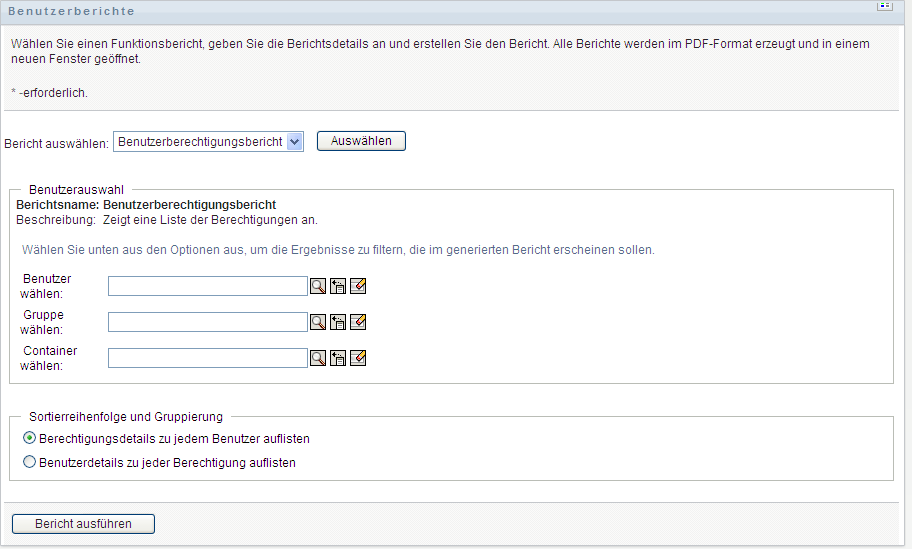Image resolution: width=912 pixels, height=549 pixels.
Task: Open the history list icon for Benutzer wählen
Action: click(x=338, y=286)
